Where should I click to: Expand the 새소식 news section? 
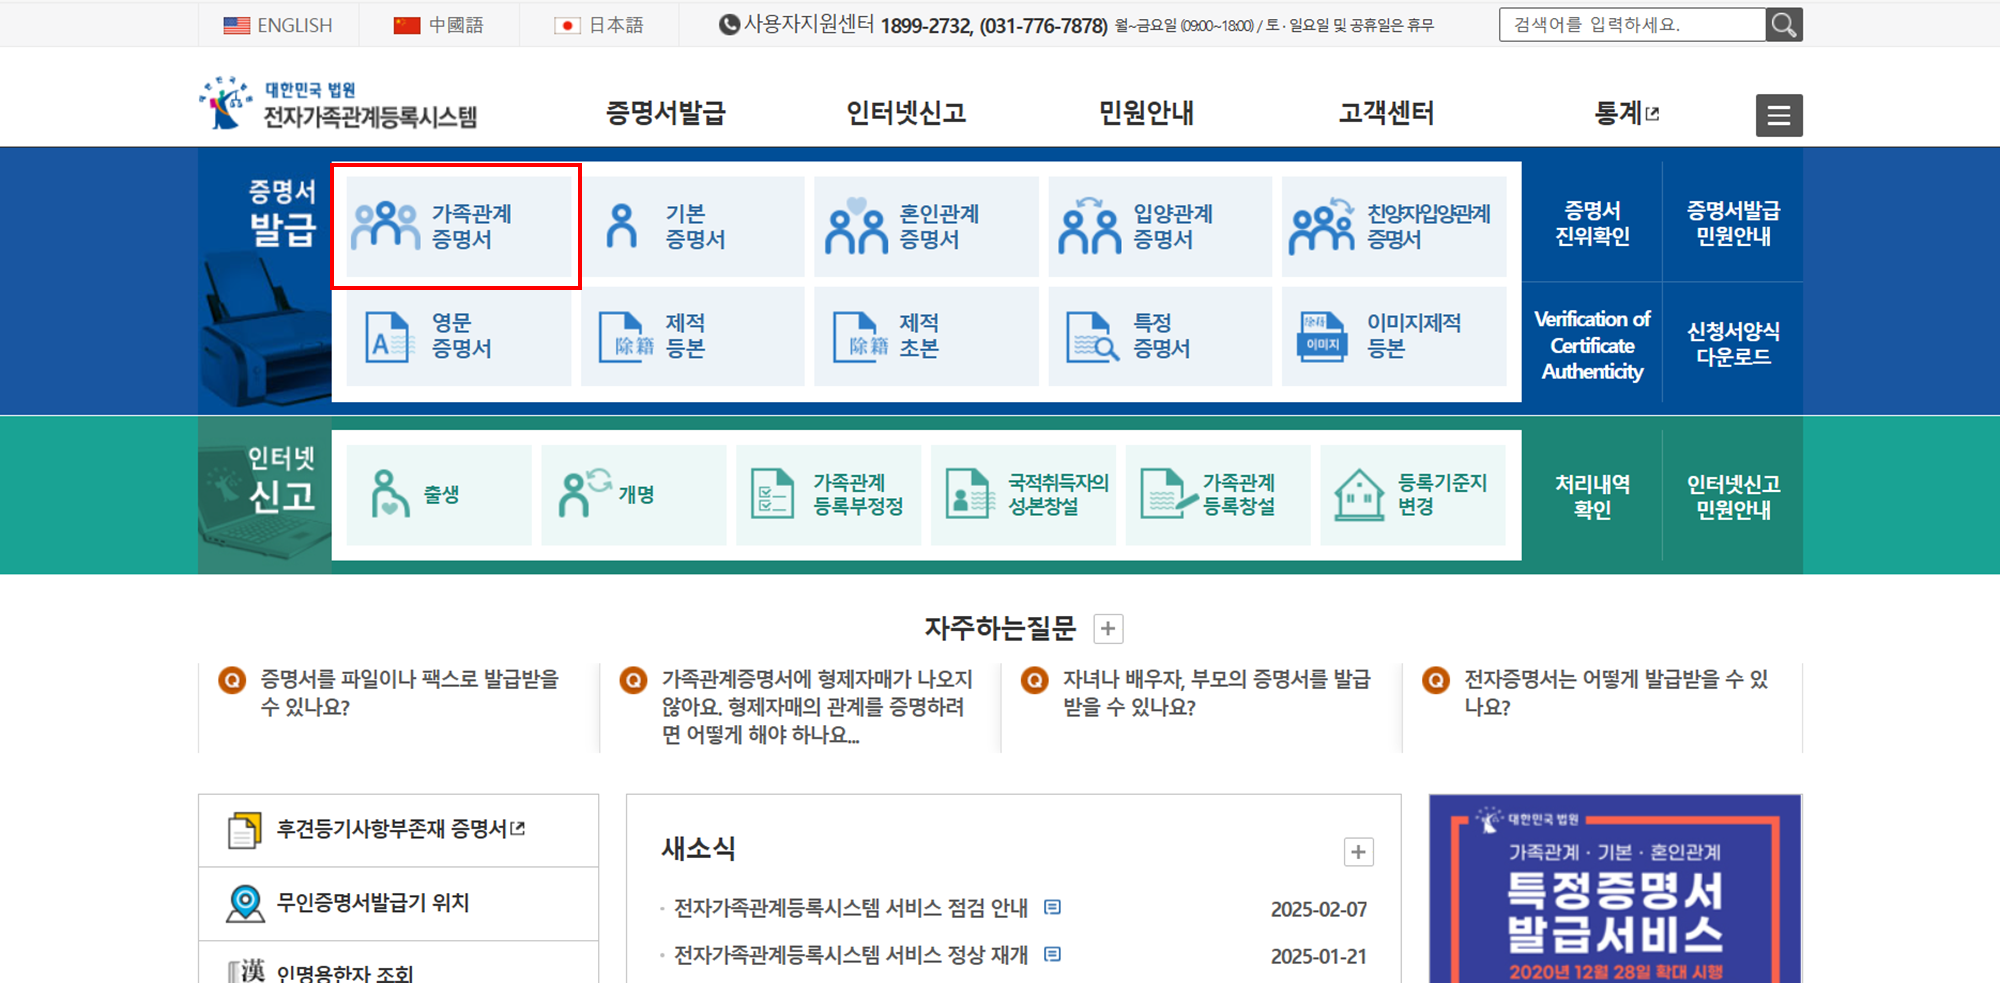point(1358,852)
